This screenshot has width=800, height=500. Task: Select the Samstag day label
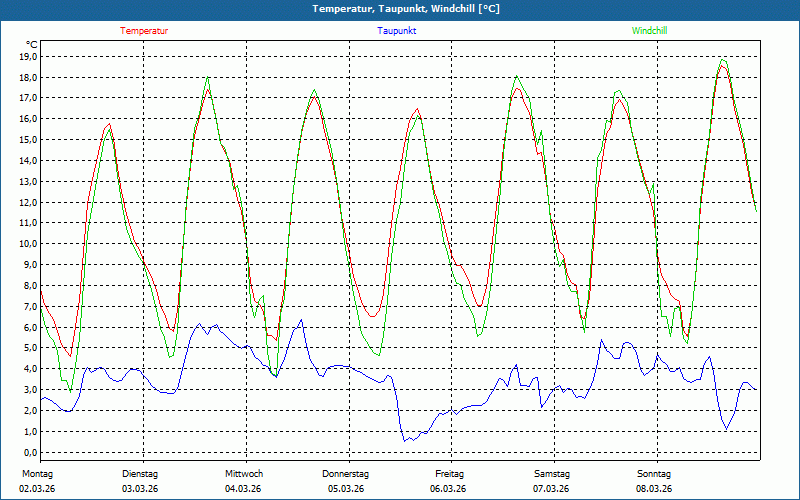pyautogui.click(x=552, y=474)
